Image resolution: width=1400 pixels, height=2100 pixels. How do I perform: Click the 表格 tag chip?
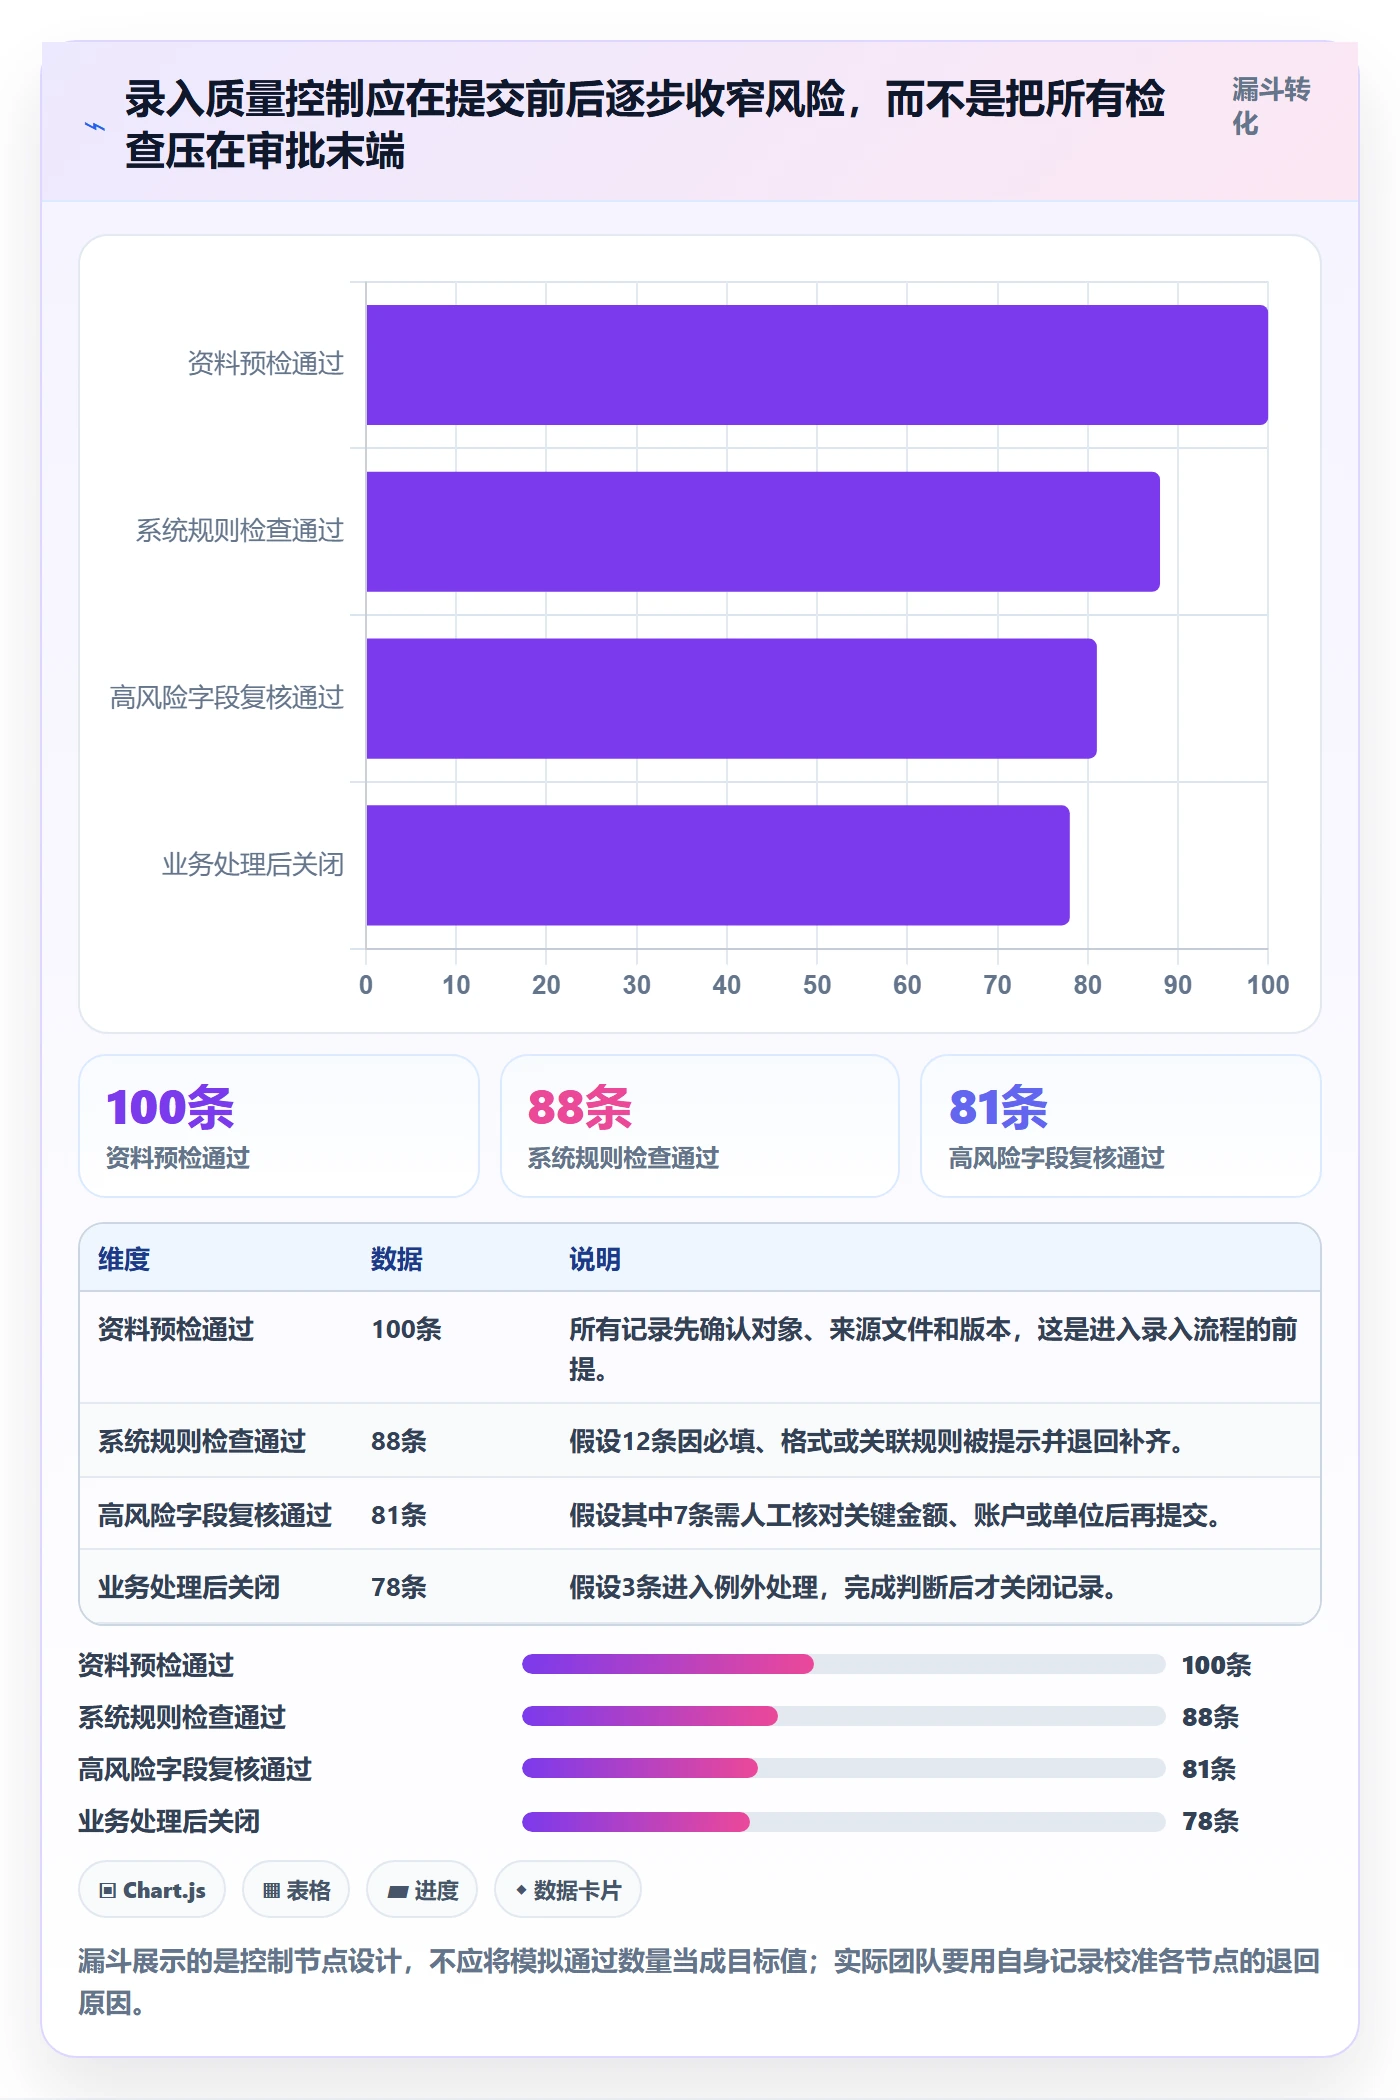pos(296,1889)
